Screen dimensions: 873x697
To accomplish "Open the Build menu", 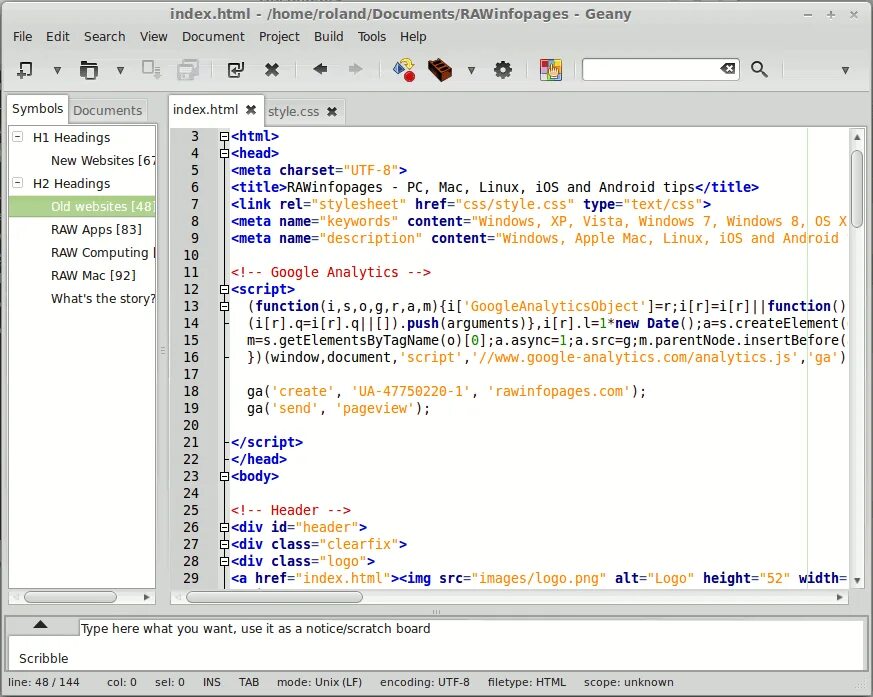I will tap(328, 37).
